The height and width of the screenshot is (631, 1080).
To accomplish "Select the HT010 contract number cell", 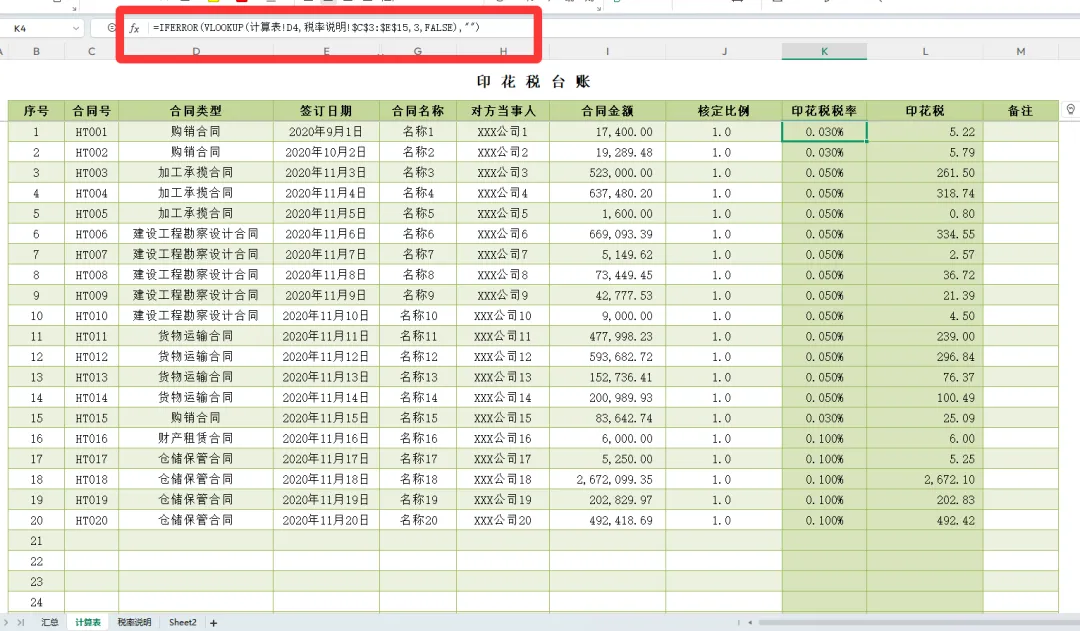I will click(x=91, y=316).
